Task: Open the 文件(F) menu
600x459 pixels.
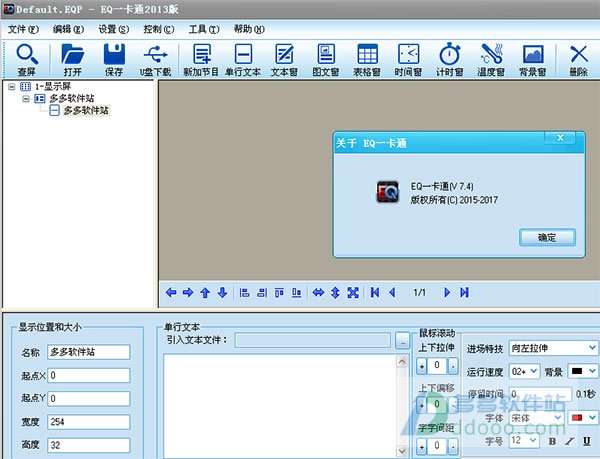Action: click(x=23, y=29)
